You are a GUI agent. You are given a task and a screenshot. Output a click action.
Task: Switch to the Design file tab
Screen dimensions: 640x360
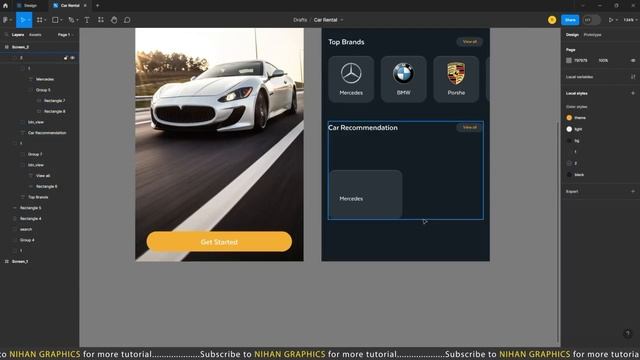coord(29,6)
